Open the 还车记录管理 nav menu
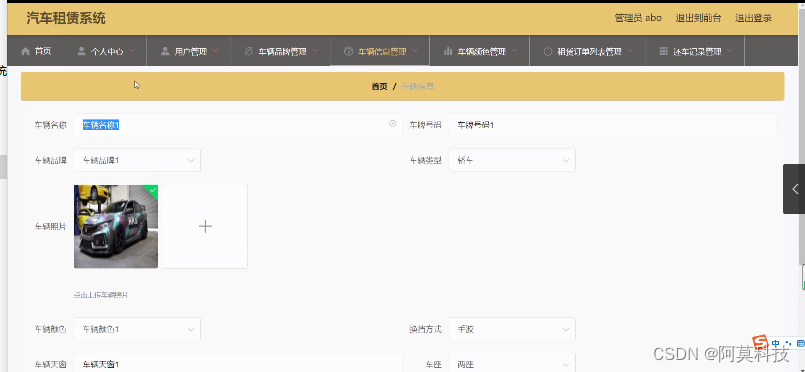This screenshot has height=372, width=805. (695, 51)
